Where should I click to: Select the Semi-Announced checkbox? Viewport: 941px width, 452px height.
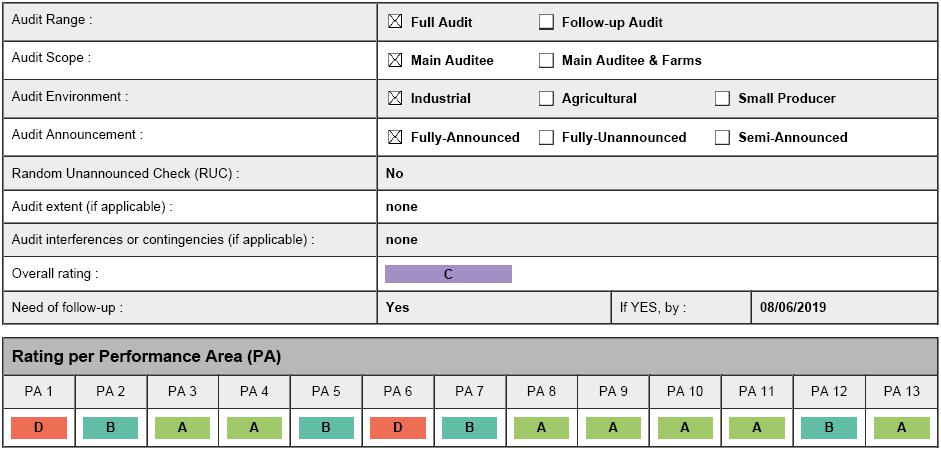(x=722, y=137)
